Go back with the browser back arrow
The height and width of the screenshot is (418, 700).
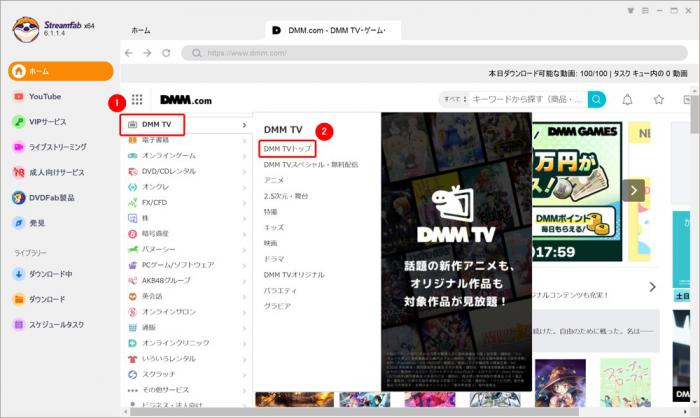129,53
